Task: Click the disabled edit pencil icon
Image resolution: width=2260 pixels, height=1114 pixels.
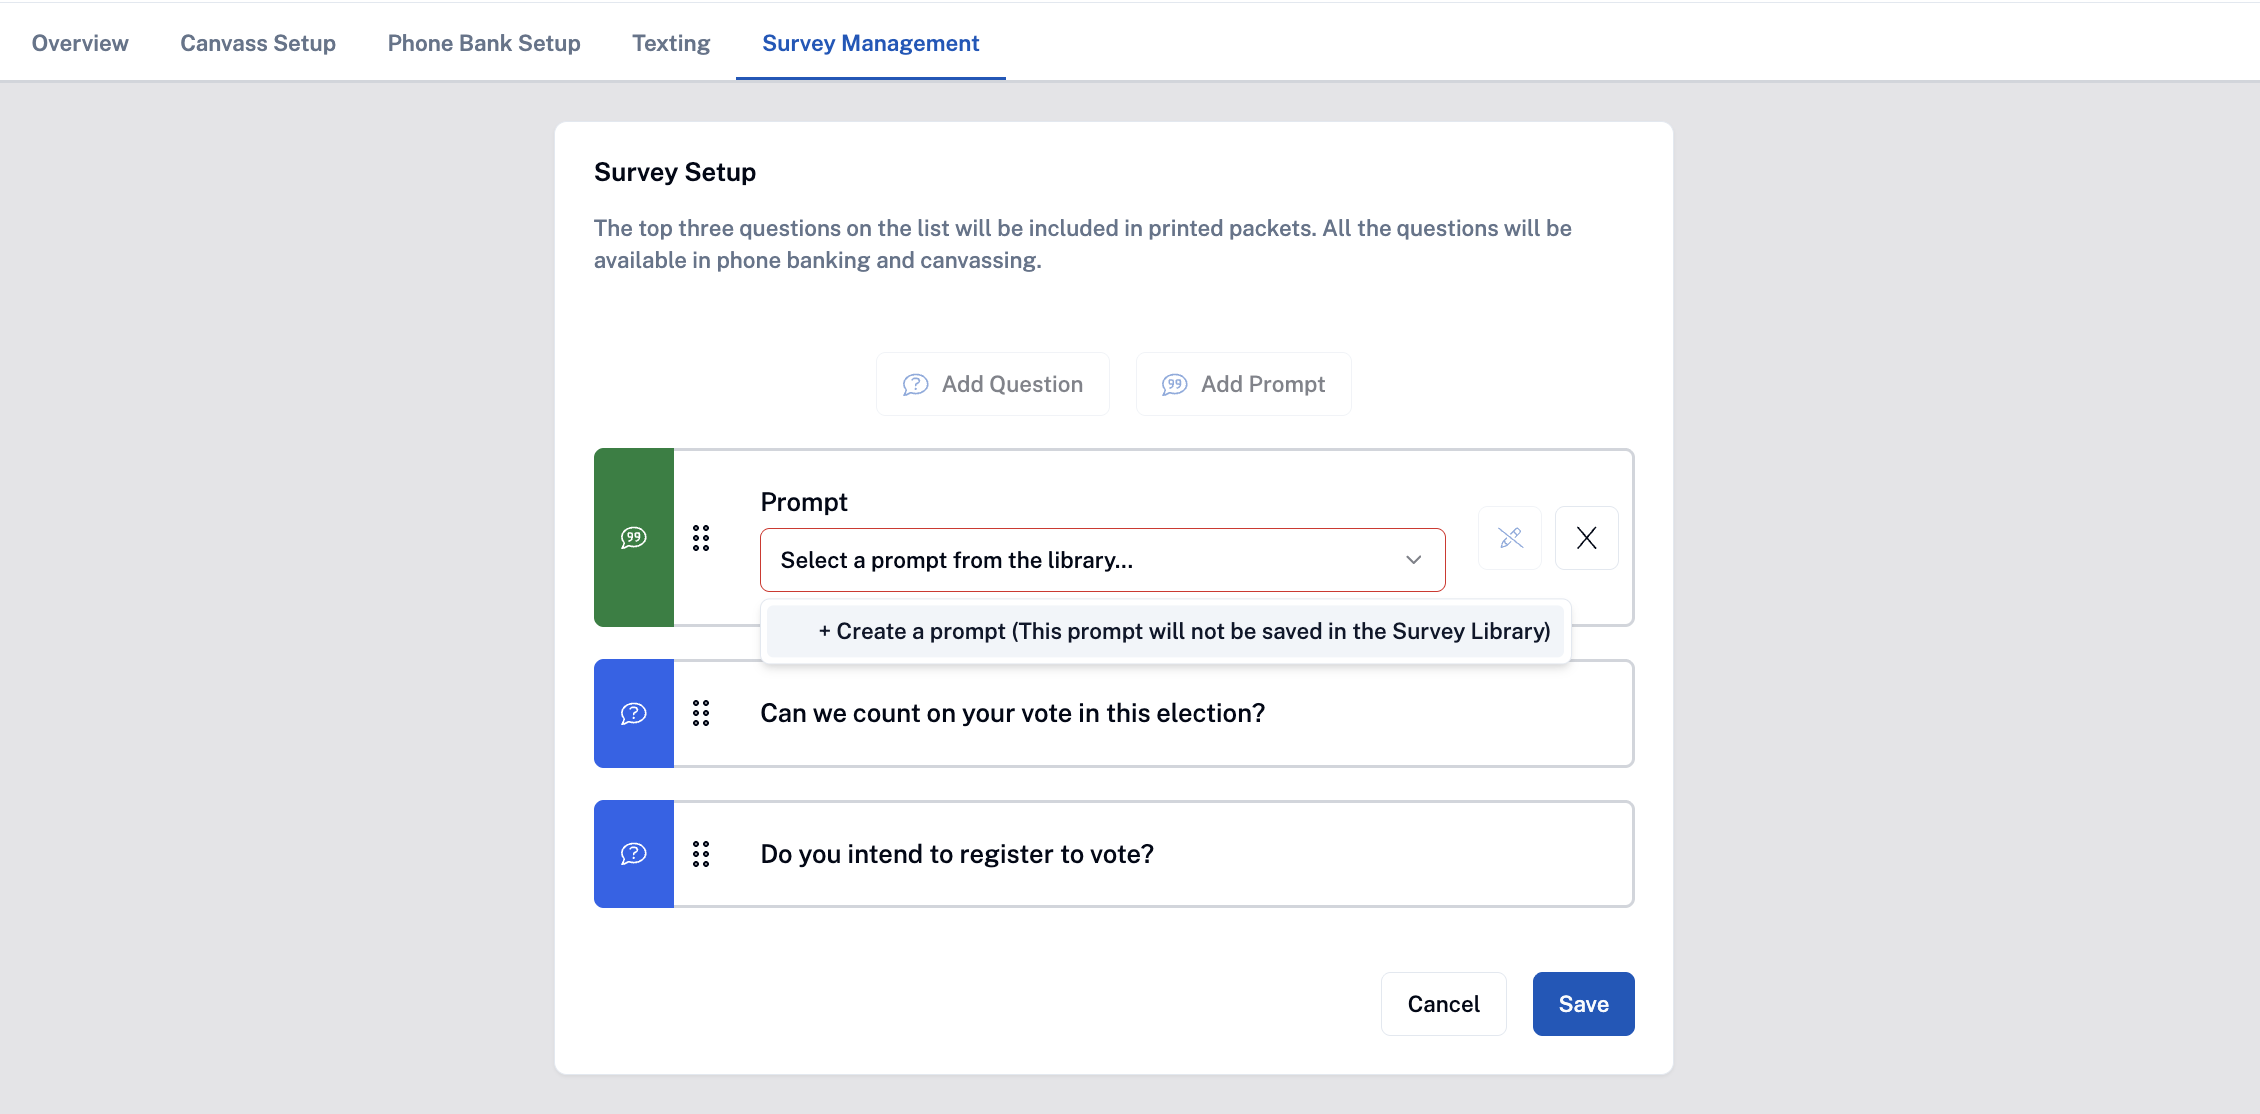Action: 1510,538
